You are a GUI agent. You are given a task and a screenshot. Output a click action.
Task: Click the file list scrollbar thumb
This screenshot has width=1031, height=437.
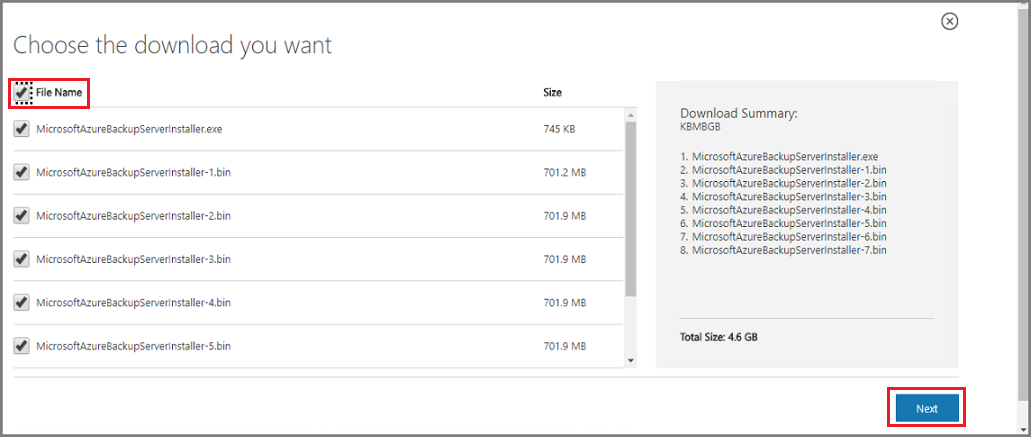pos(631,209)
